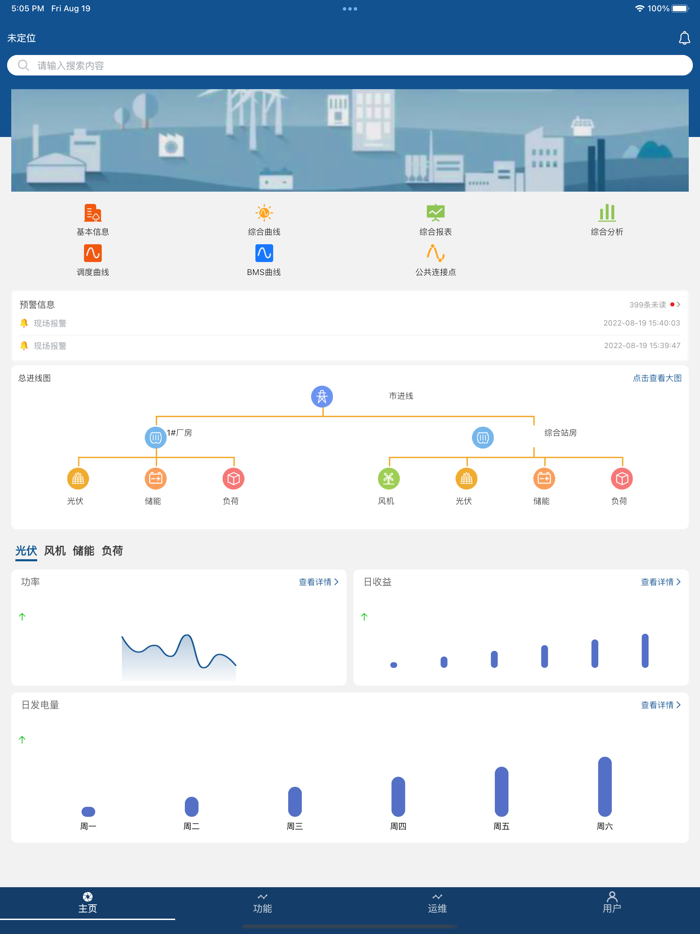
Task: Open the 公共连接点 icon
Action: pyautogui.click(x=435, y=253)
